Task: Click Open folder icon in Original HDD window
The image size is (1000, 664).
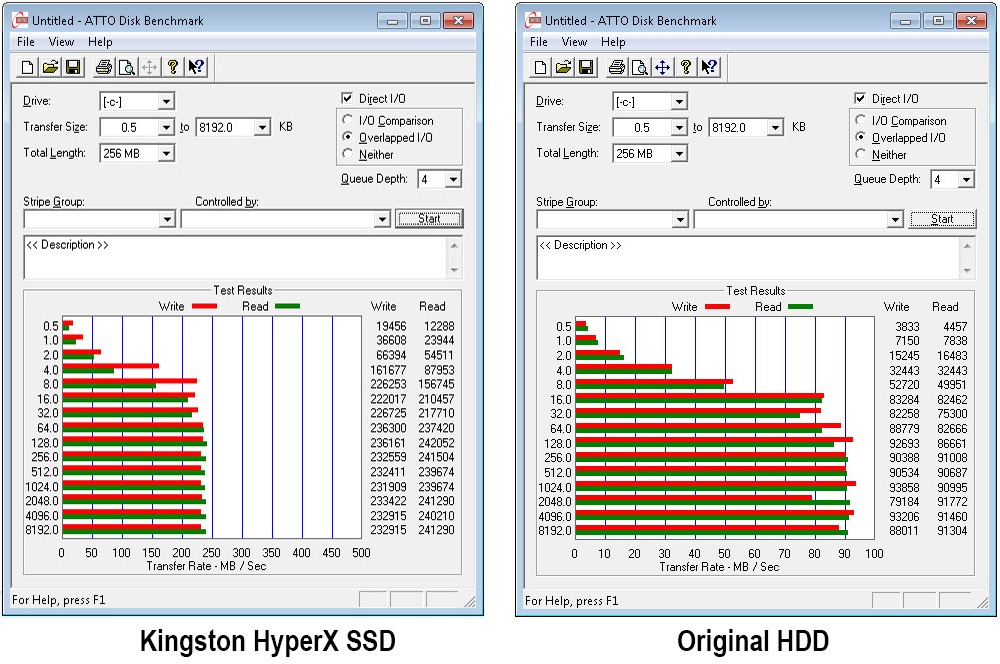Action: [563, 67]
